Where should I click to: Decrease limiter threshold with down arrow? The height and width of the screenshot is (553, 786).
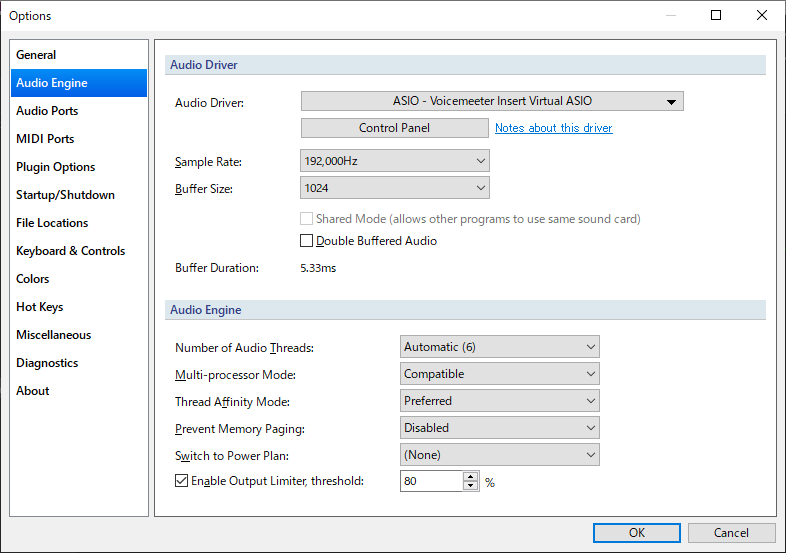pyautogui.click(x=471, y=486)
